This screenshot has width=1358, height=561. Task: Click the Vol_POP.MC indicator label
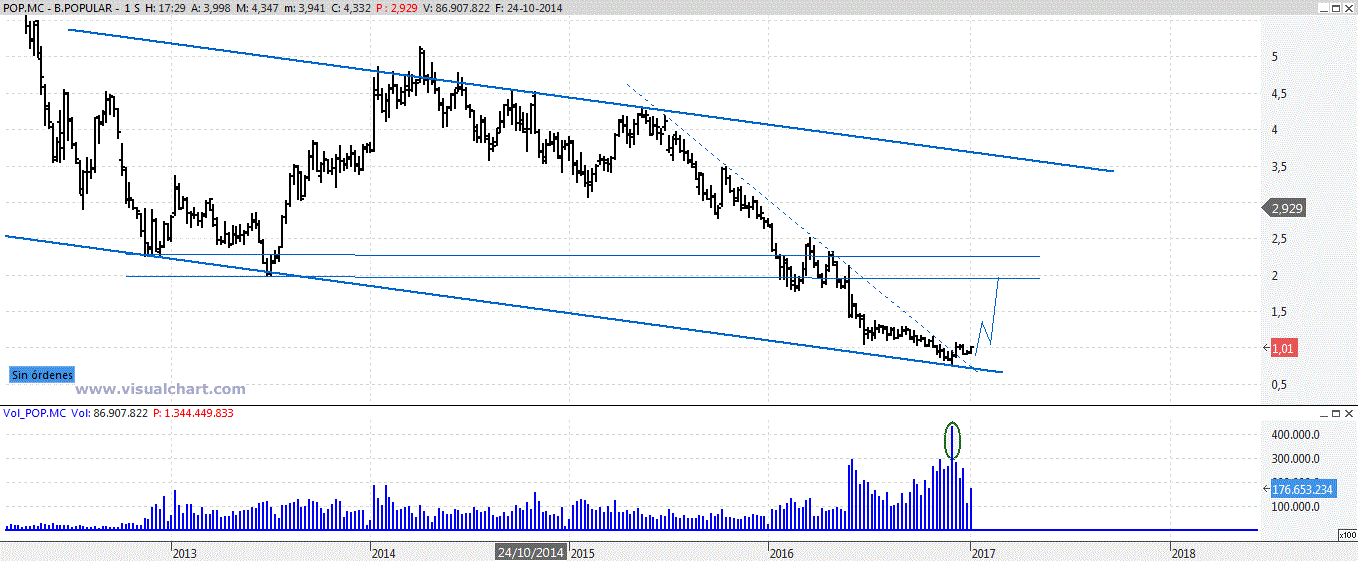(35, 412)
